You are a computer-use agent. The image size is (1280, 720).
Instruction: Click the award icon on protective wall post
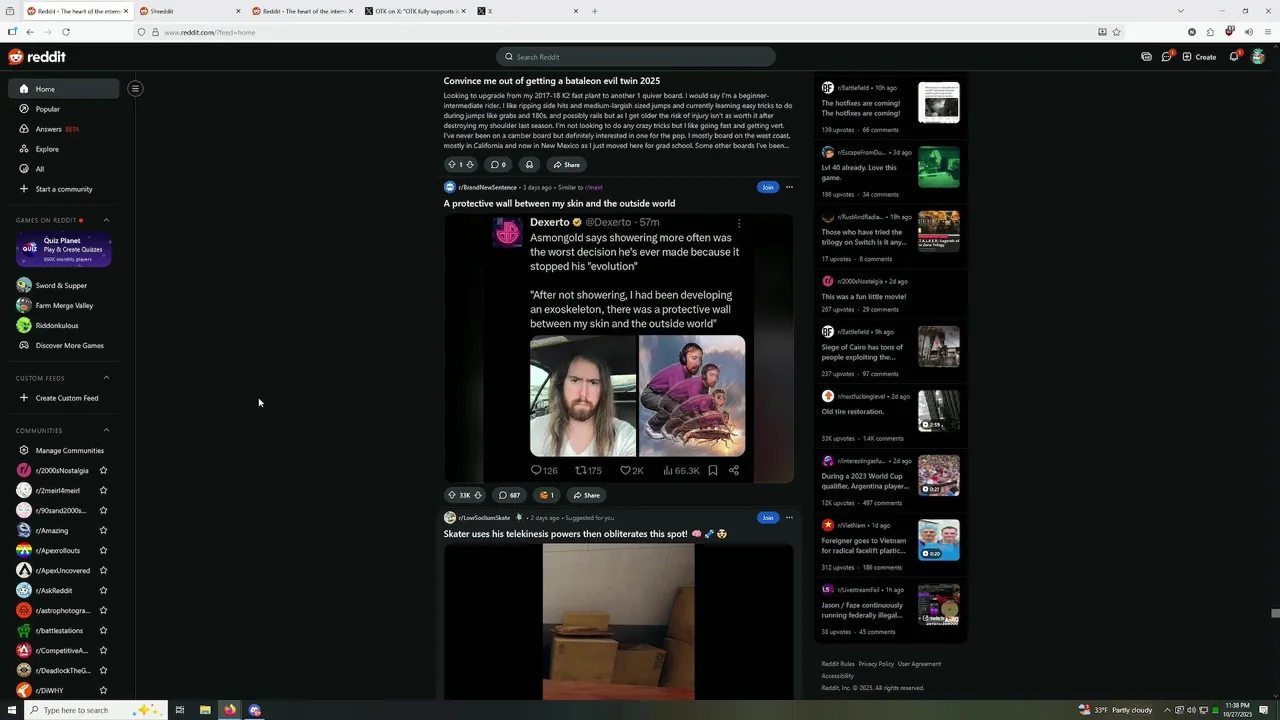click(546, 495)
